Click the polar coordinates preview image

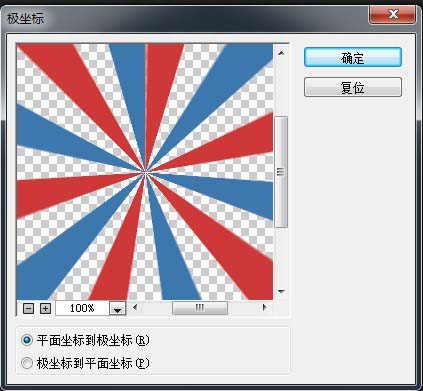(145, 172)
